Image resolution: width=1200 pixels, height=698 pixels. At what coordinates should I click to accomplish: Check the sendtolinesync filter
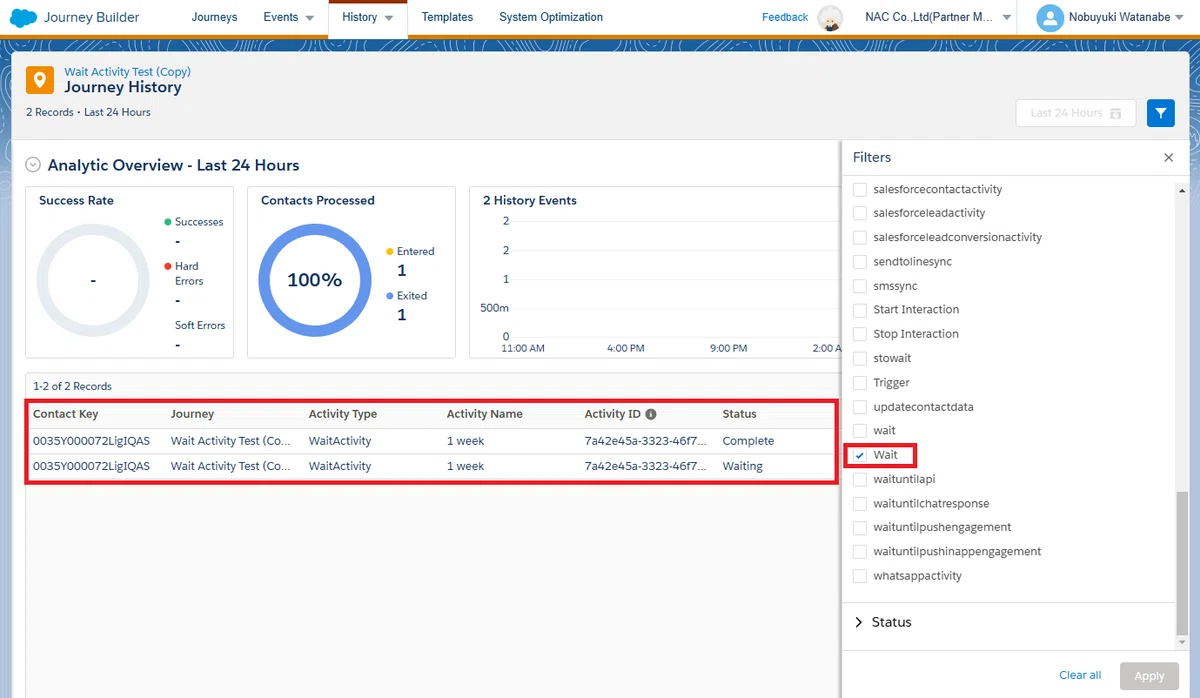[860, 261]
